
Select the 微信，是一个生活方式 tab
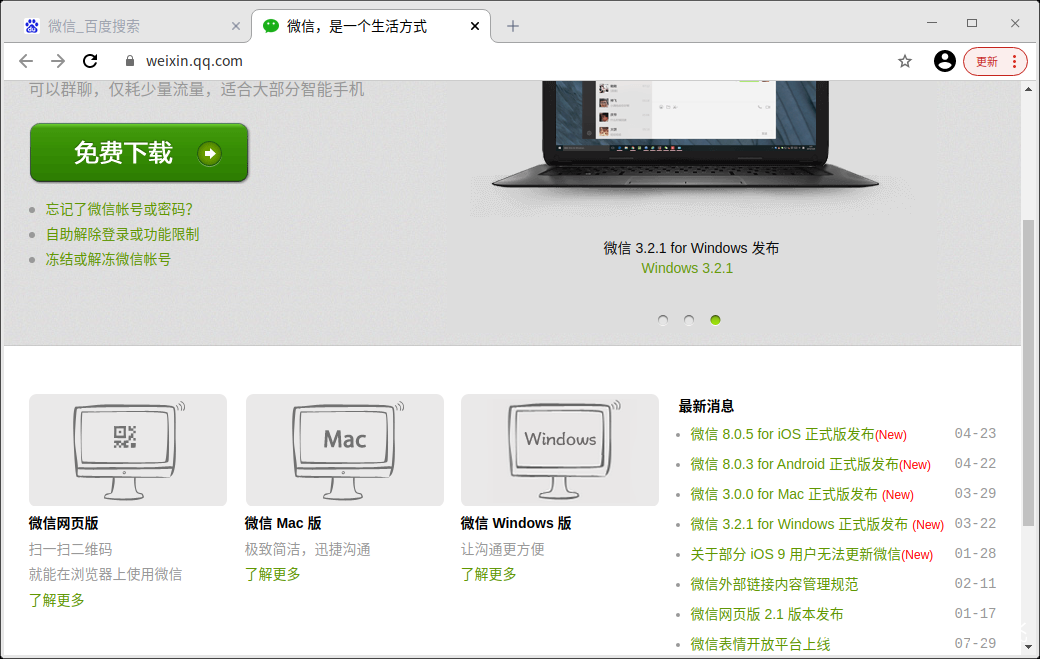click(371, 27)
